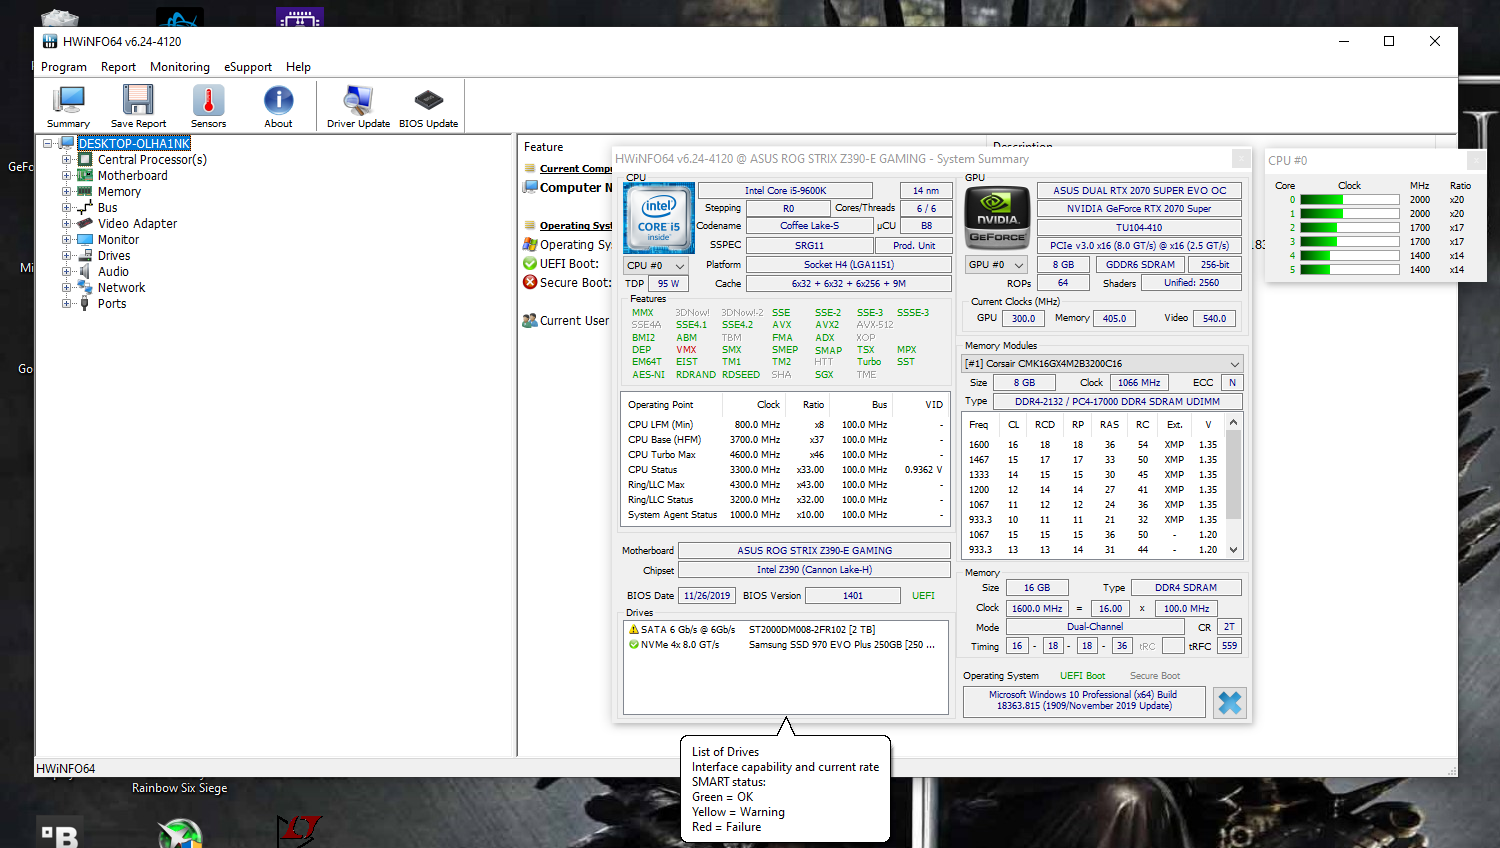Click the NVMe drive green status icon
The image size is (1500, 848).
(633, 645)
